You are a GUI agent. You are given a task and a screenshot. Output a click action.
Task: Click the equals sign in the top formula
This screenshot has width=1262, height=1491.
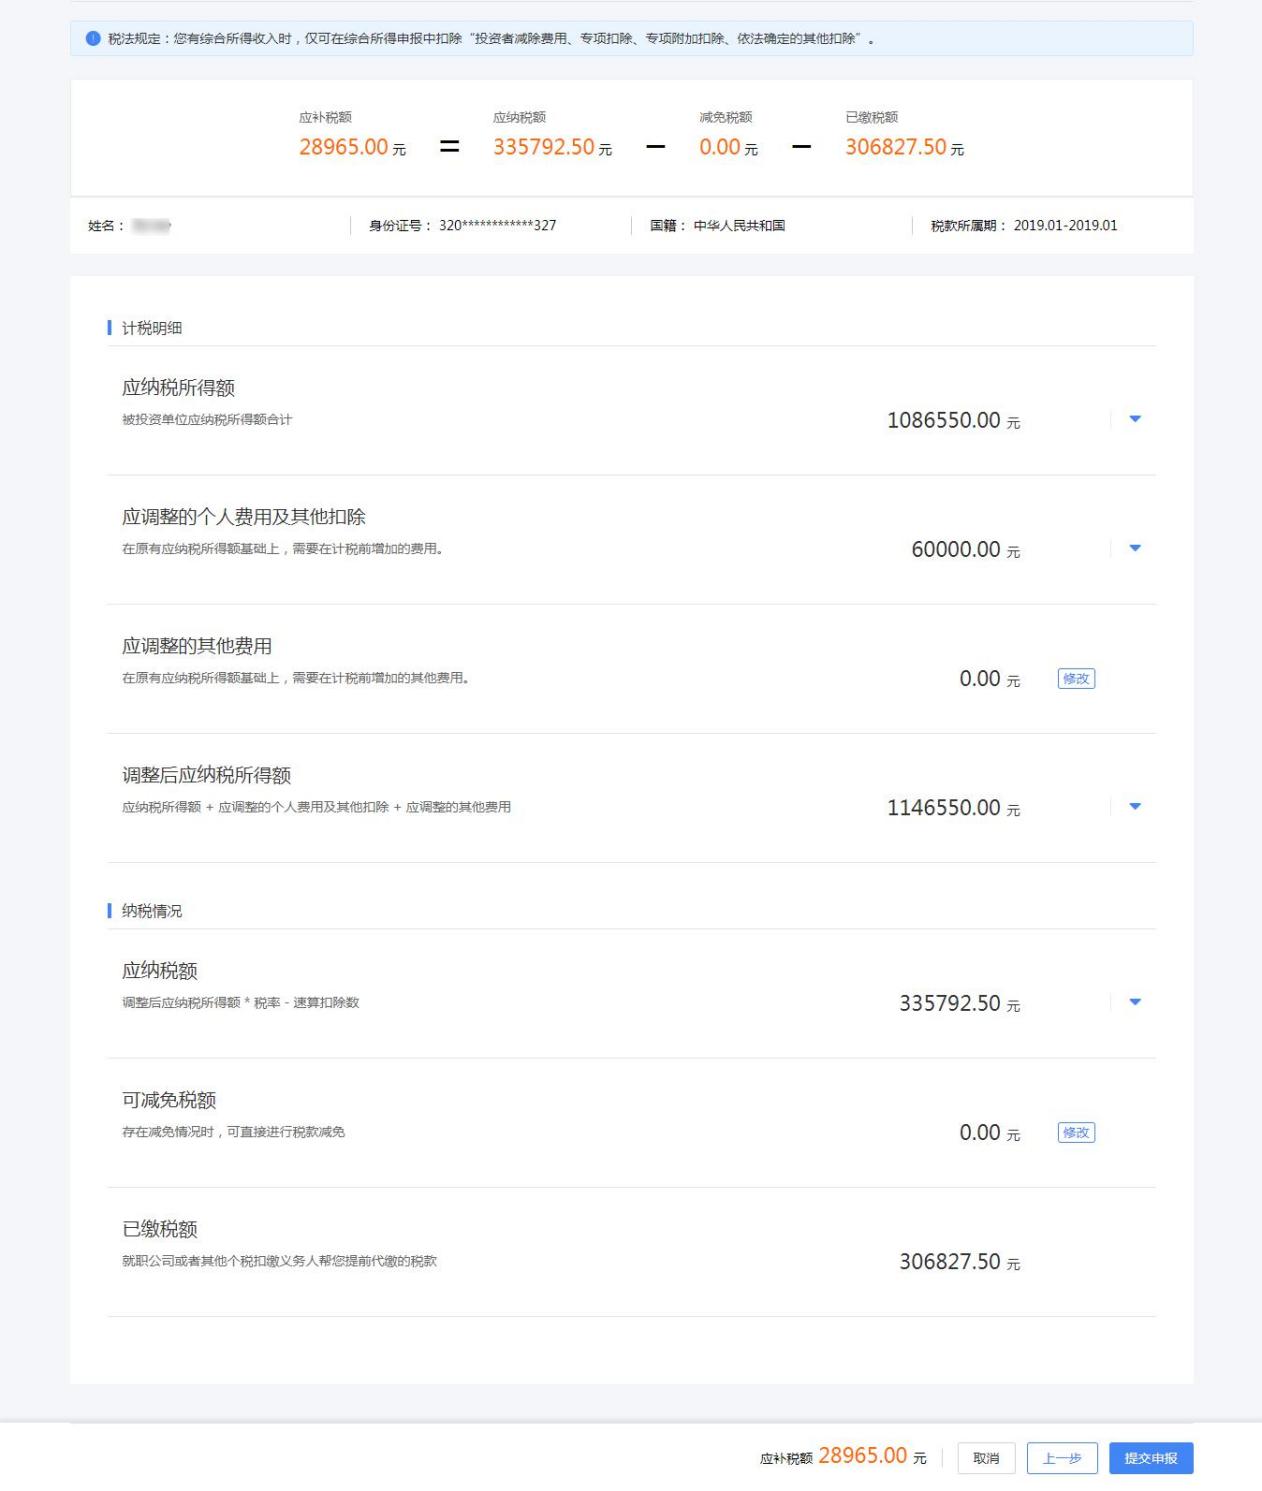[x=450, y=147]
